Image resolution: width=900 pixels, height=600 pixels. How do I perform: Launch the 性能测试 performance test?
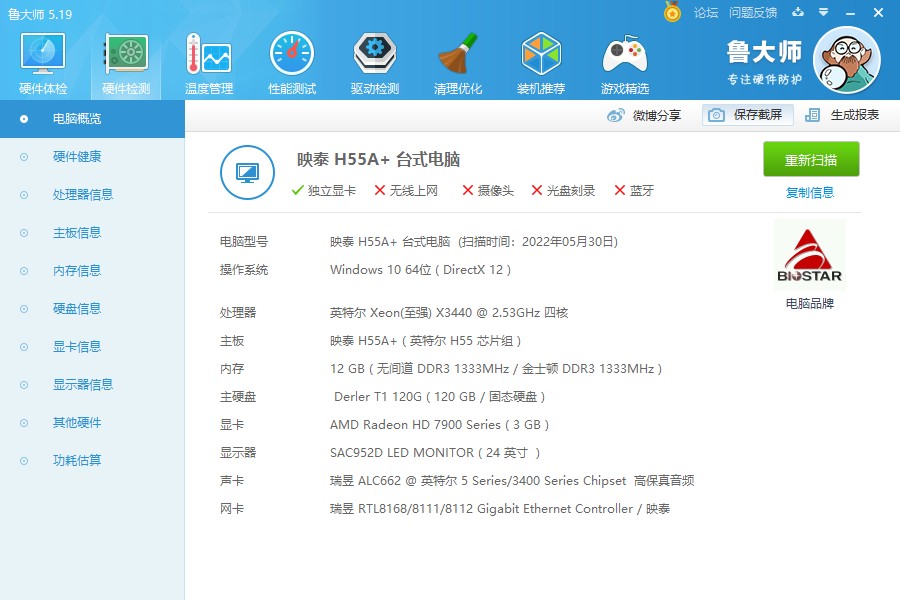click(291, 60)
